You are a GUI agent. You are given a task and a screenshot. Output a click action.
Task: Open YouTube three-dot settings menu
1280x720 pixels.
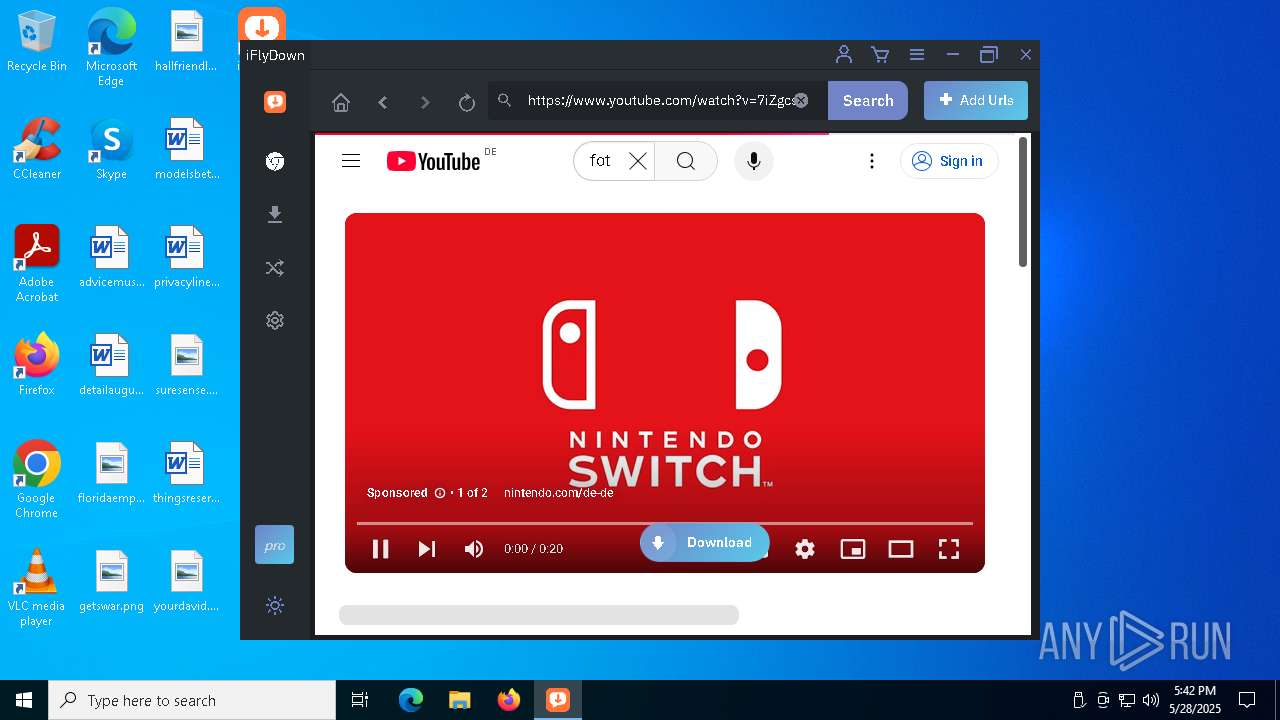(x=872, y=161)
